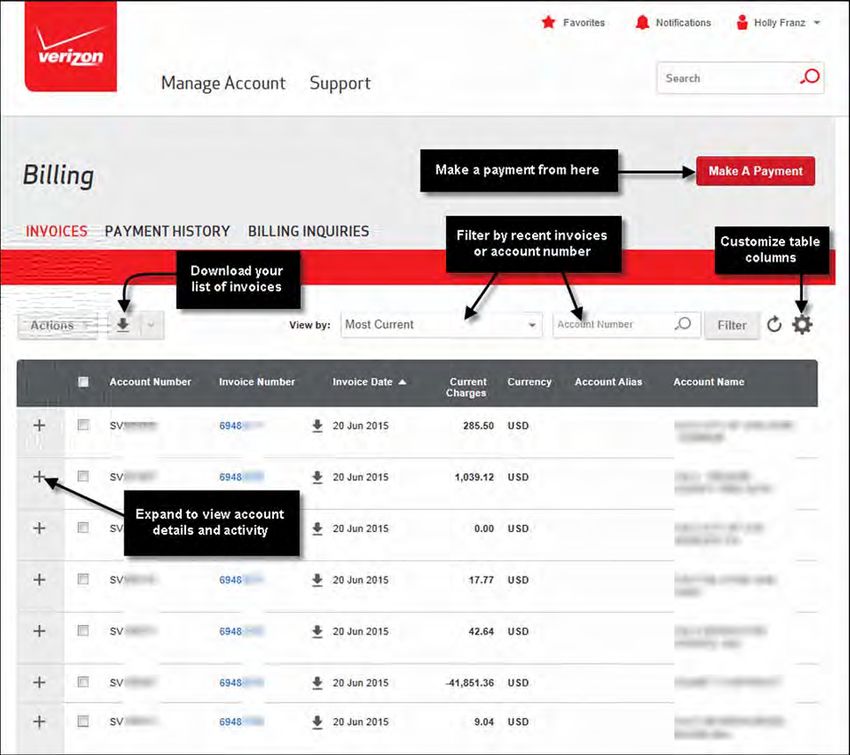Click the Invoice Number column header
Image resolution: width=850 pixels, height=755 pixels.
(257, 382)
